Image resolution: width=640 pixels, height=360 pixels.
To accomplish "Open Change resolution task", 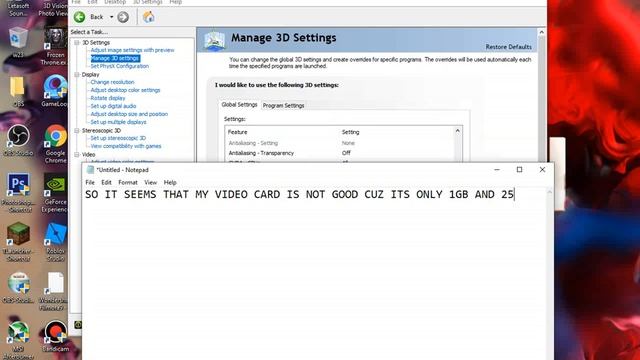I will 112,82.
